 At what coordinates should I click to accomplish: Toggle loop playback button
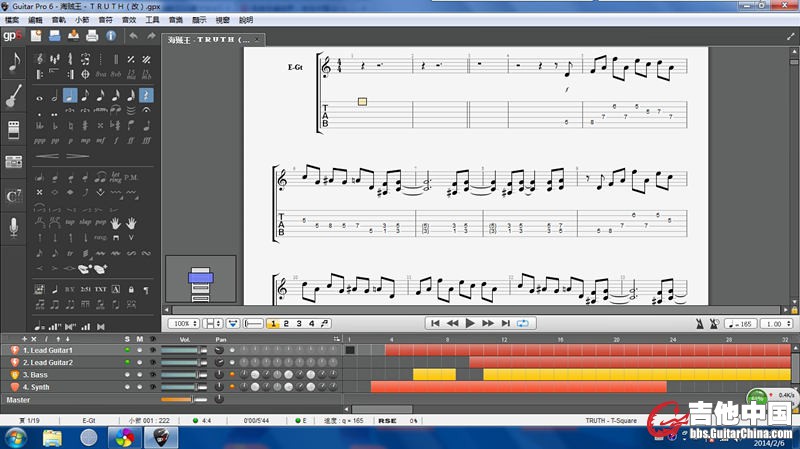tap(522, 323)
